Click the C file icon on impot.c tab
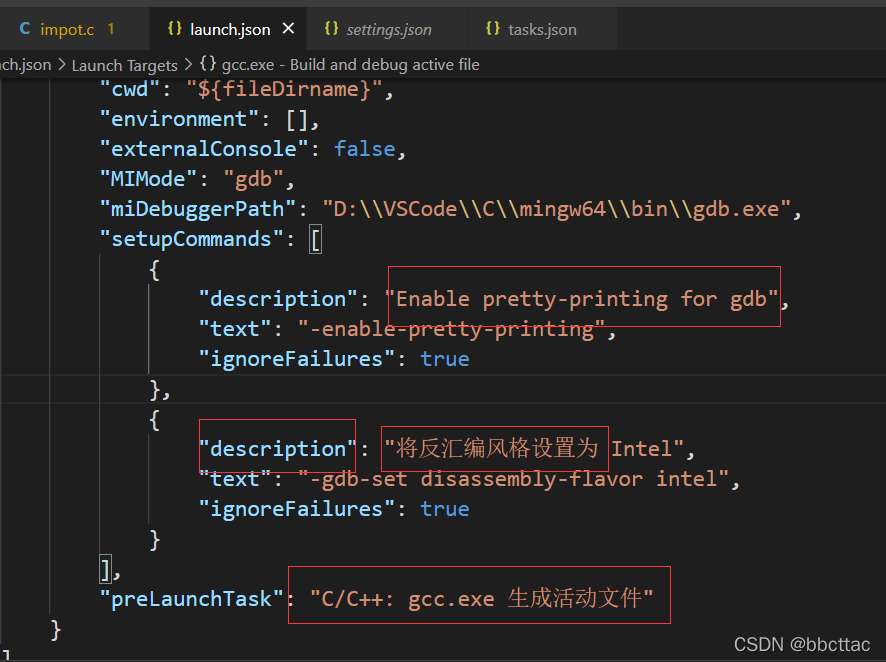Image resolution: width=886 pixels, height=662 pixels. (25, 29)
